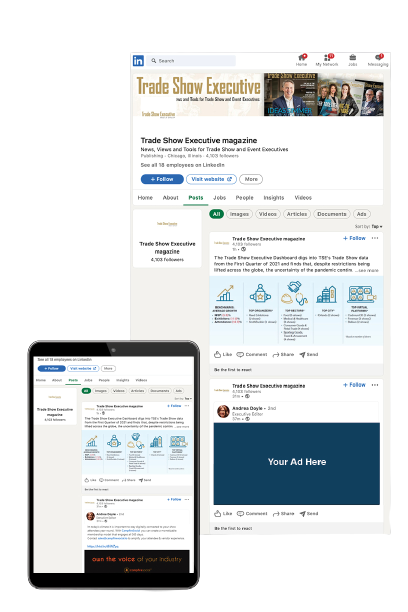Screen dimensions: 408x612
Task: Open the Videos tab on the main page
Action: pyautogui.click(x=303, y=198)
